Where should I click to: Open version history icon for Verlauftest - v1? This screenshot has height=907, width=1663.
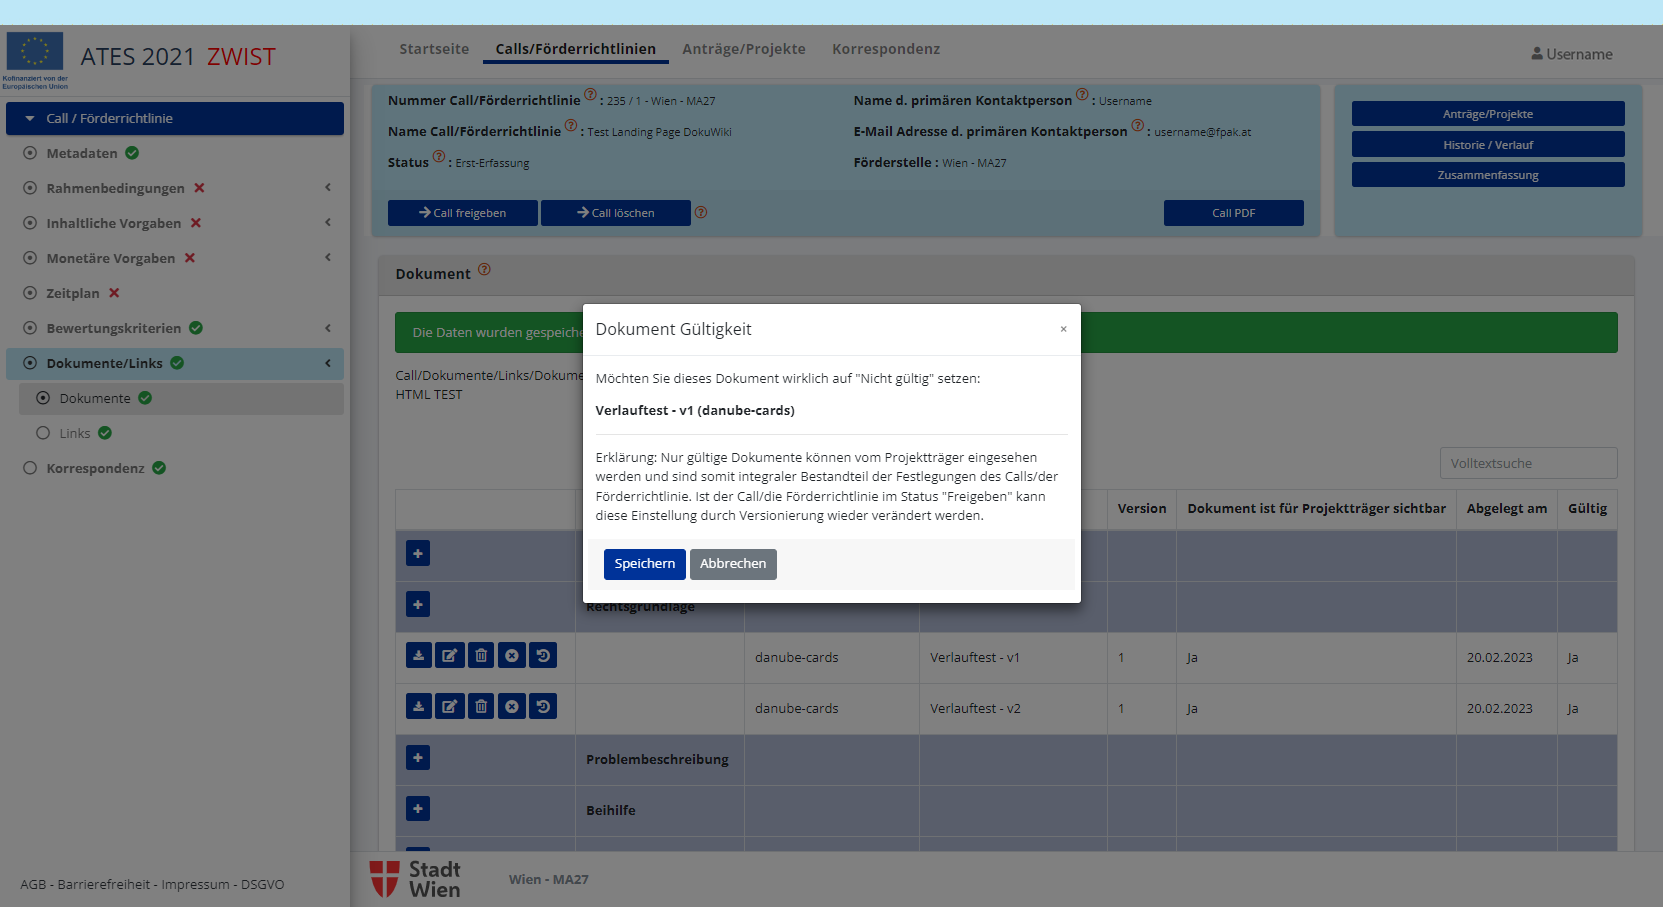tap(543, 656)
